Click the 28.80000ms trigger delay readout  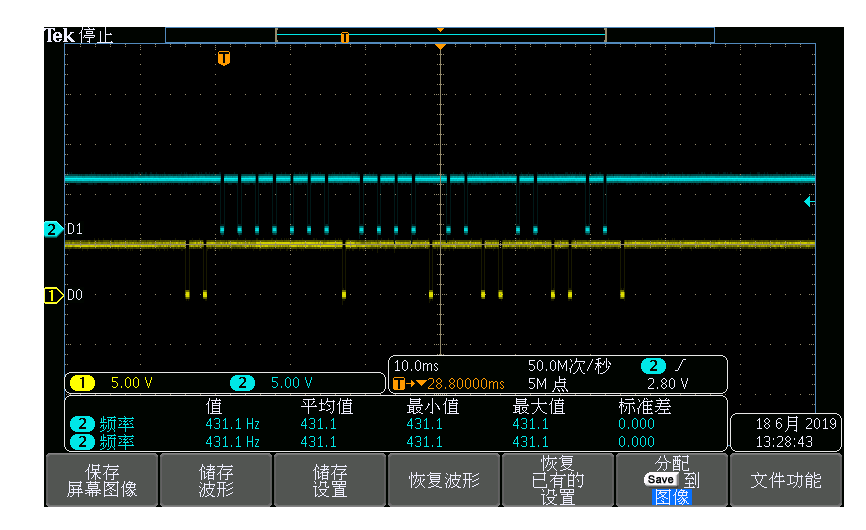[466, 384]
